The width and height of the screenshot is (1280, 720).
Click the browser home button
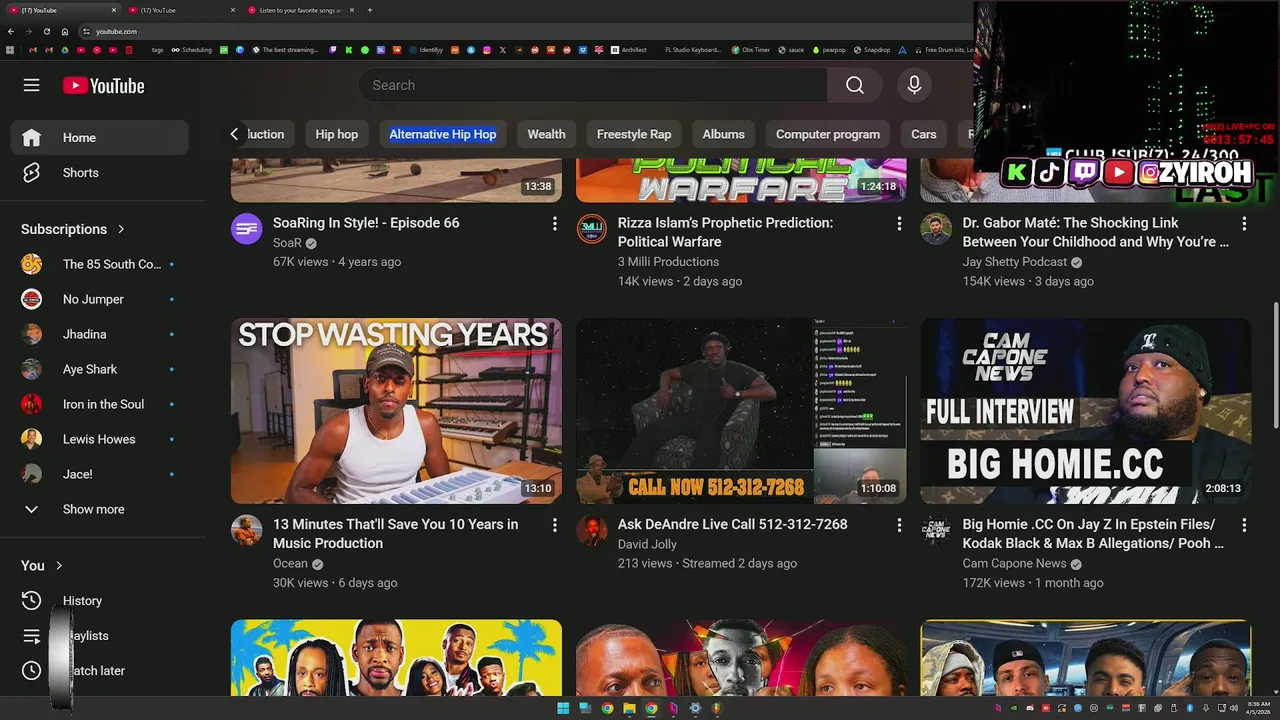[65, 31]
